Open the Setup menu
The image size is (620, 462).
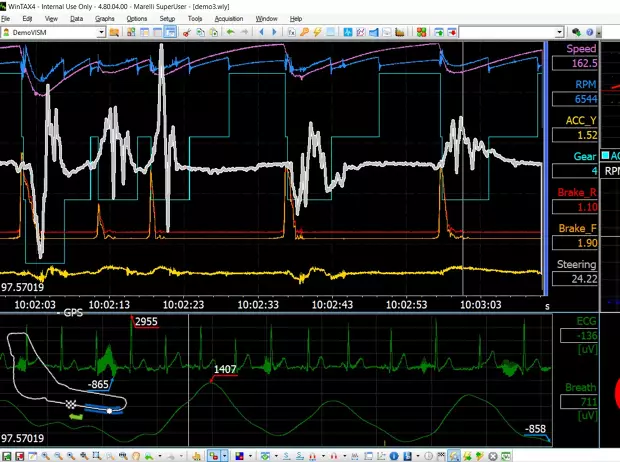click(x=167, y=19)
